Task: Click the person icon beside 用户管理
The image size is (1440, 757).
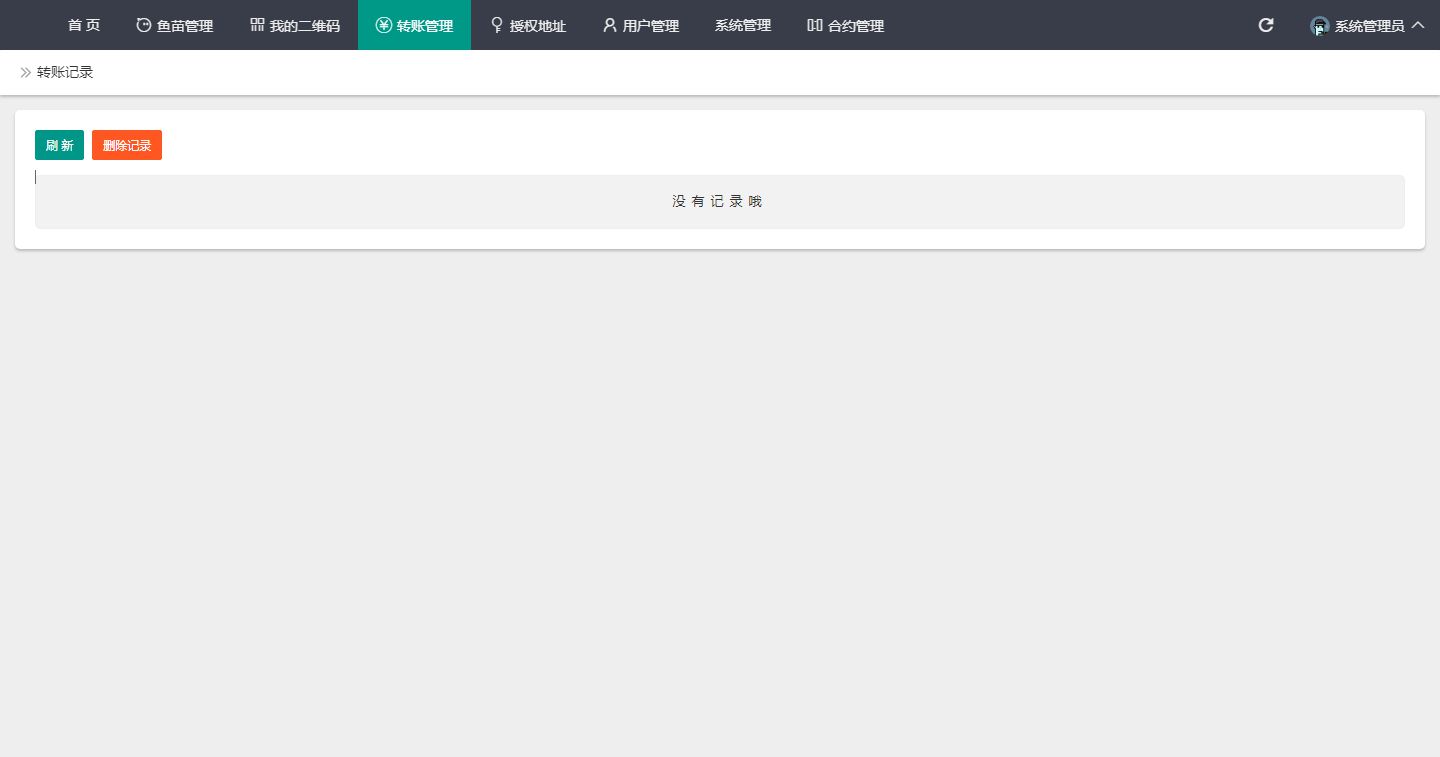Action: pyautogui.click(x=609, y=24)
